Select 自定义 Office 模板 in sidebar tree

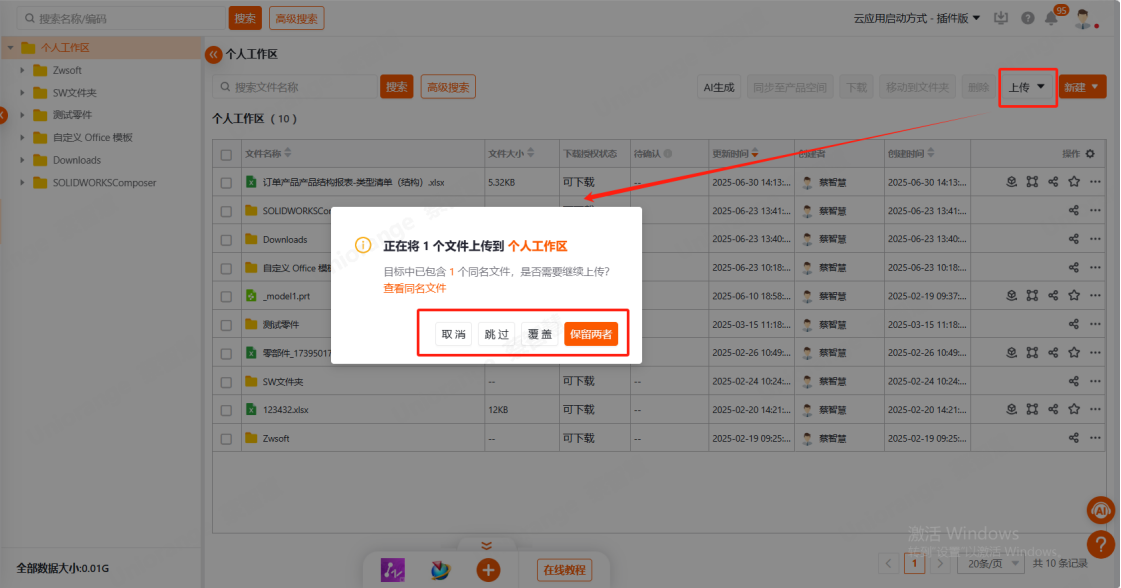[92, 137]
